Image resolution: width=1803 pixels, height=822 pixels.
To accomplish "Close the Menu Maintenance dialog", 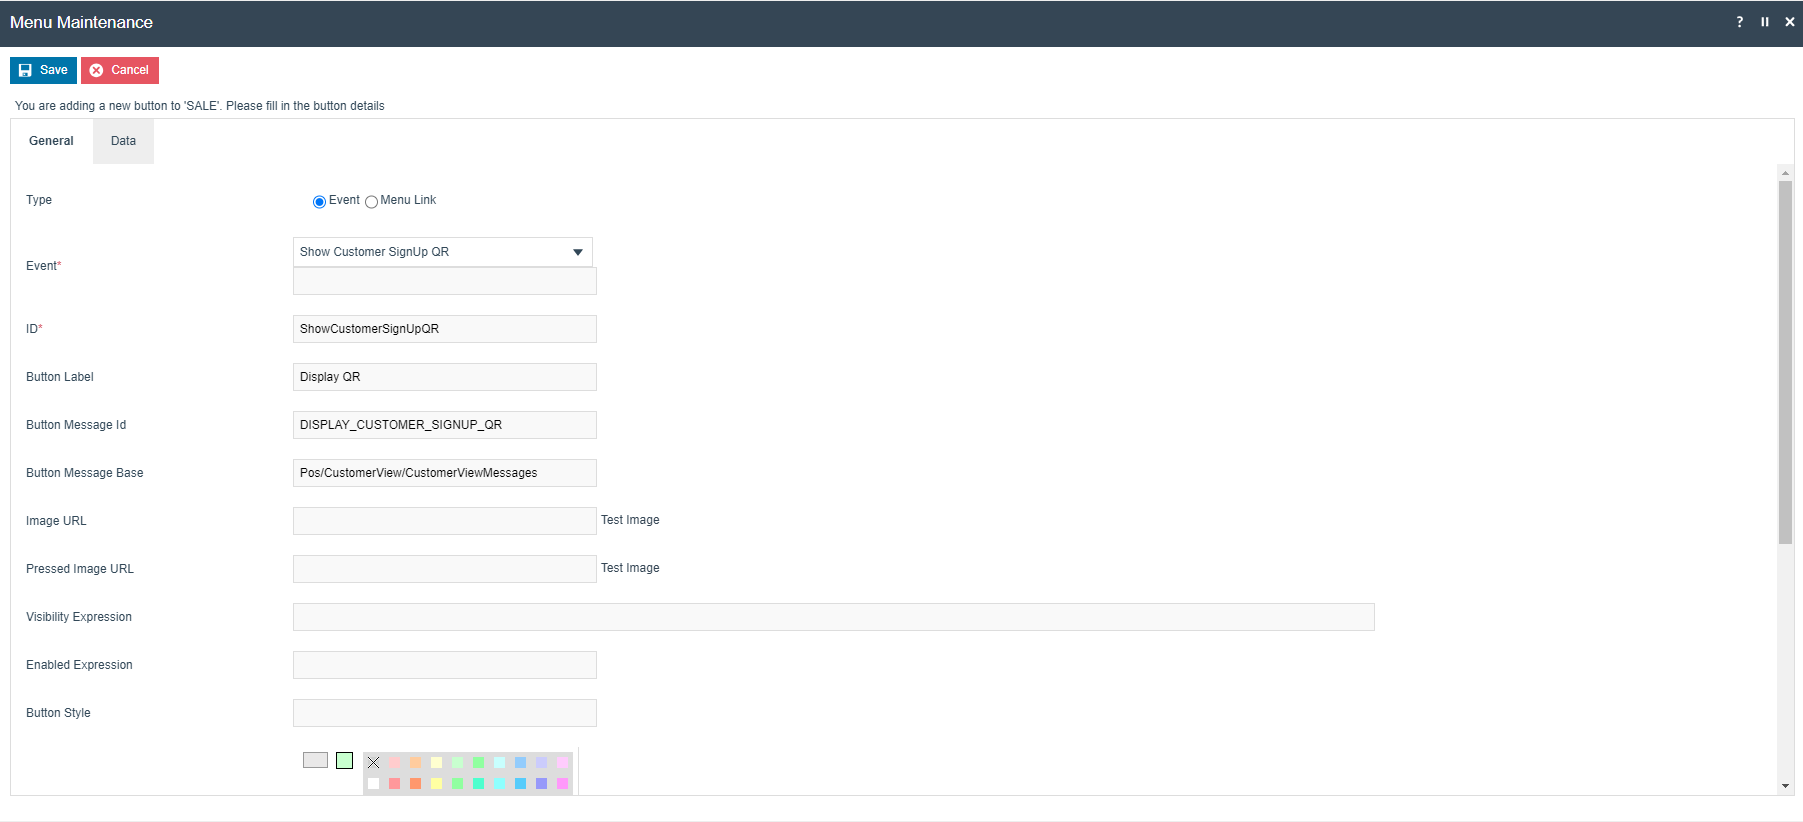I will tap(1789, 22).
